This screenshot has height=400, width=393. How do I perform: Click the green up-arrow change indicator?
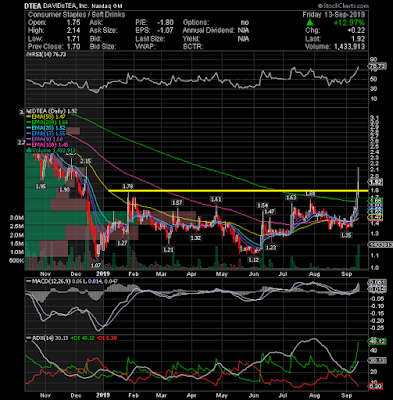310,22
